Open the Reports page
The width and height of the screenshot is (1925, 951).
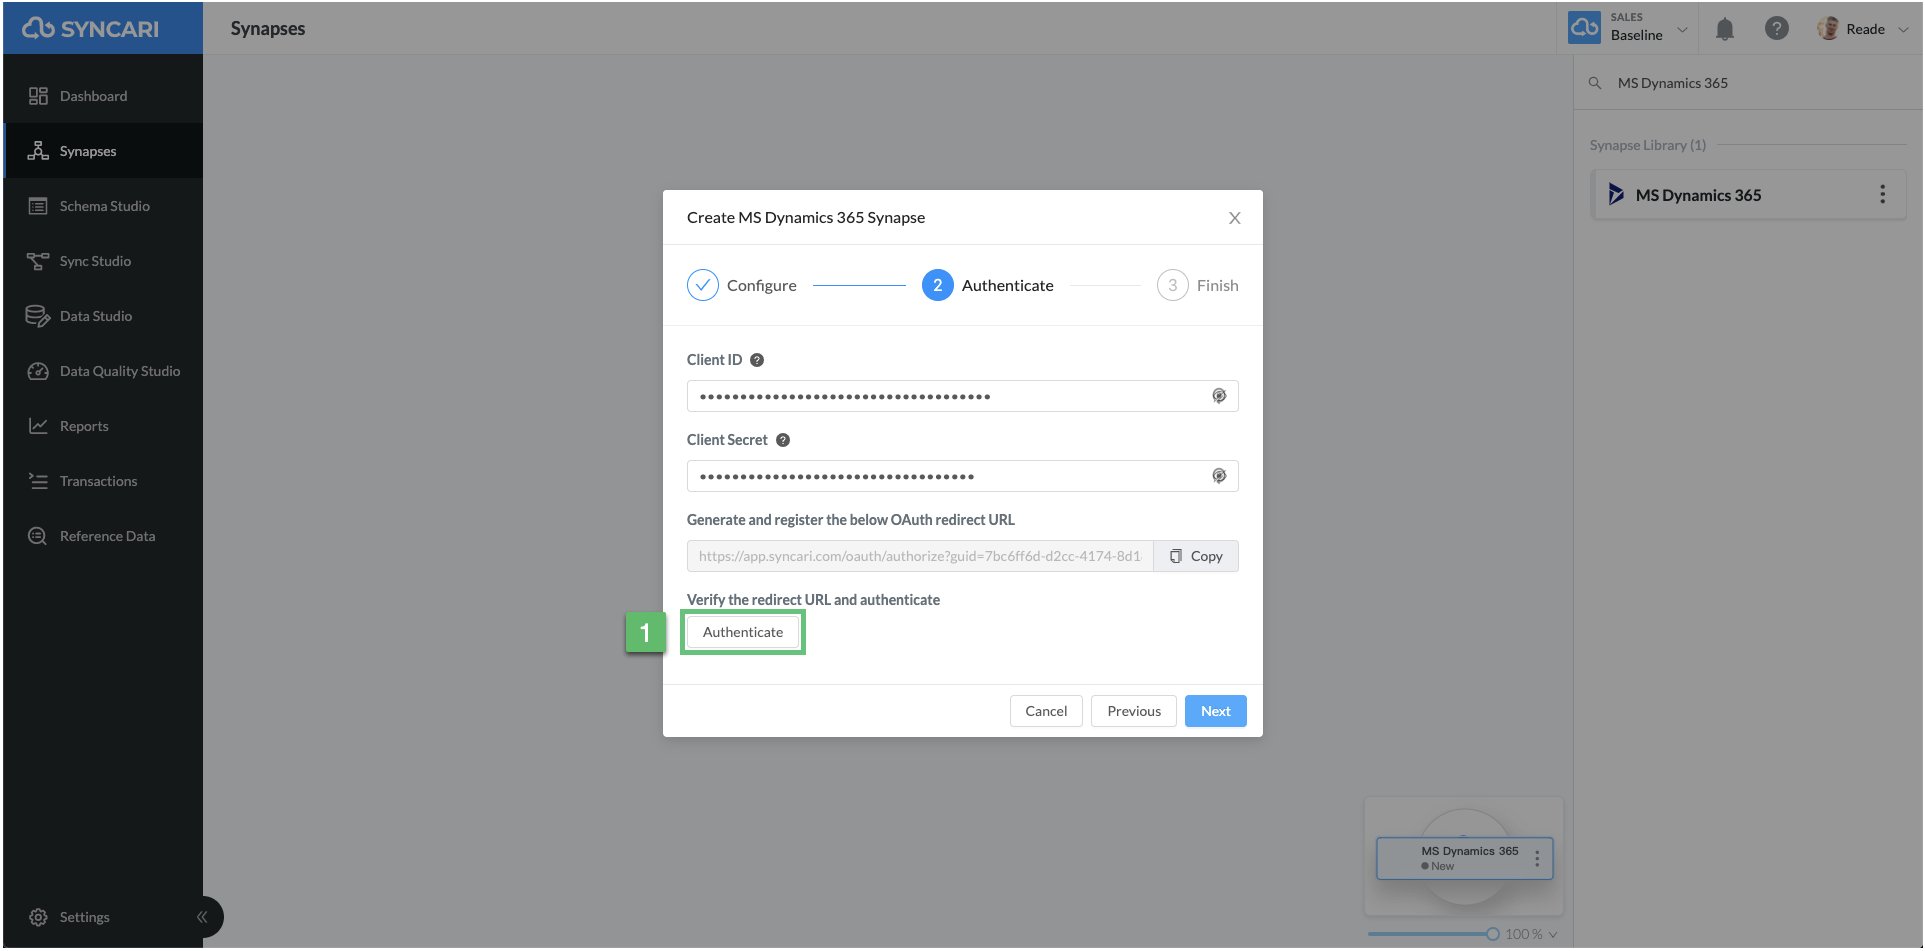pos(84,426)
